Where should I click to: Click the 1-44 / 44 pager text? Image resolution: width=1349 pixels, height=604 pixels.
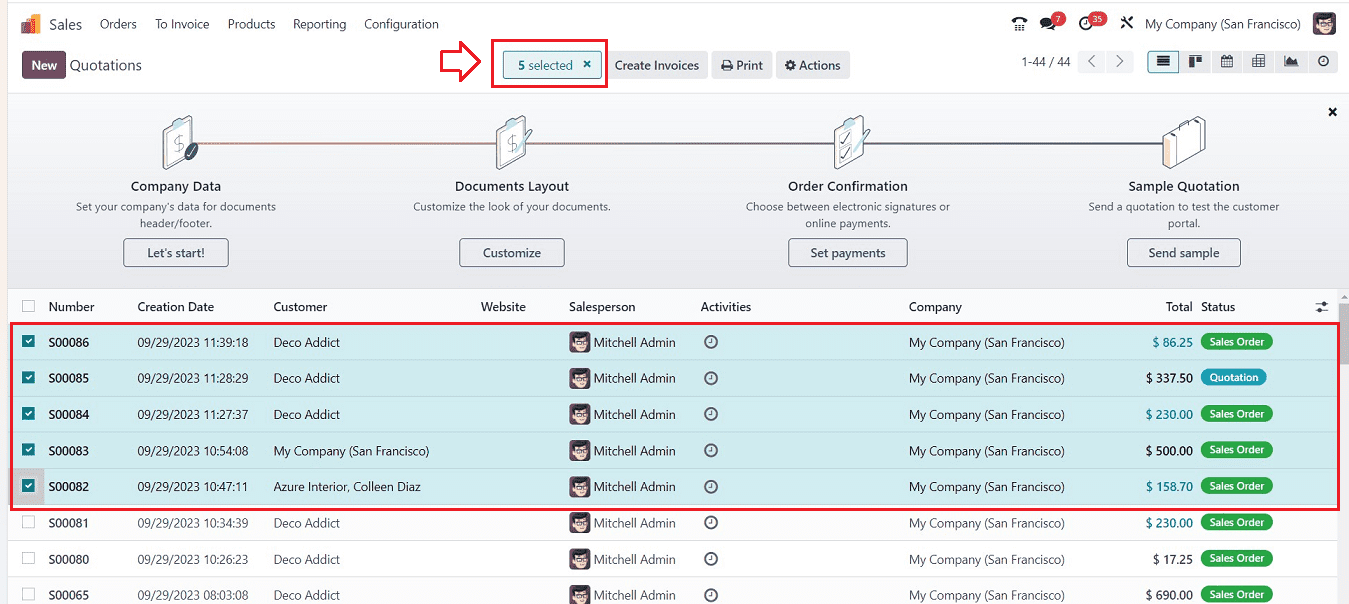(1046, 62)
